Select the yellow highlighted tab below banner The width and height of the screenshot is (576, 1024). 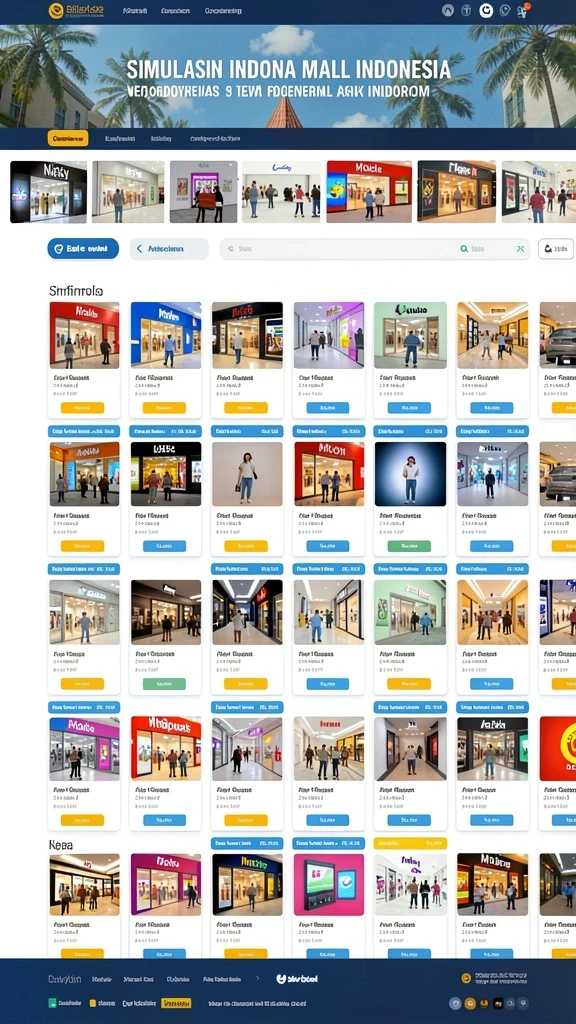[68, 138]
